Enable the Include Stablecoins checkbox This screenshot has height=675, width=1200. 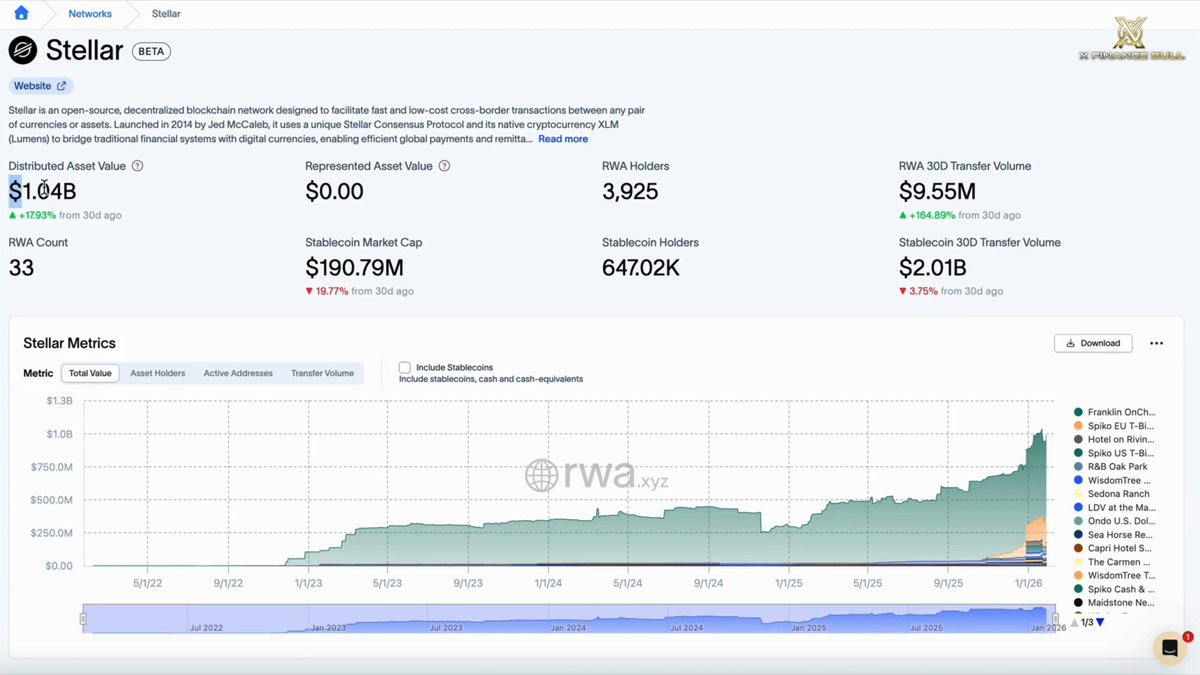[x=405, y=368]
